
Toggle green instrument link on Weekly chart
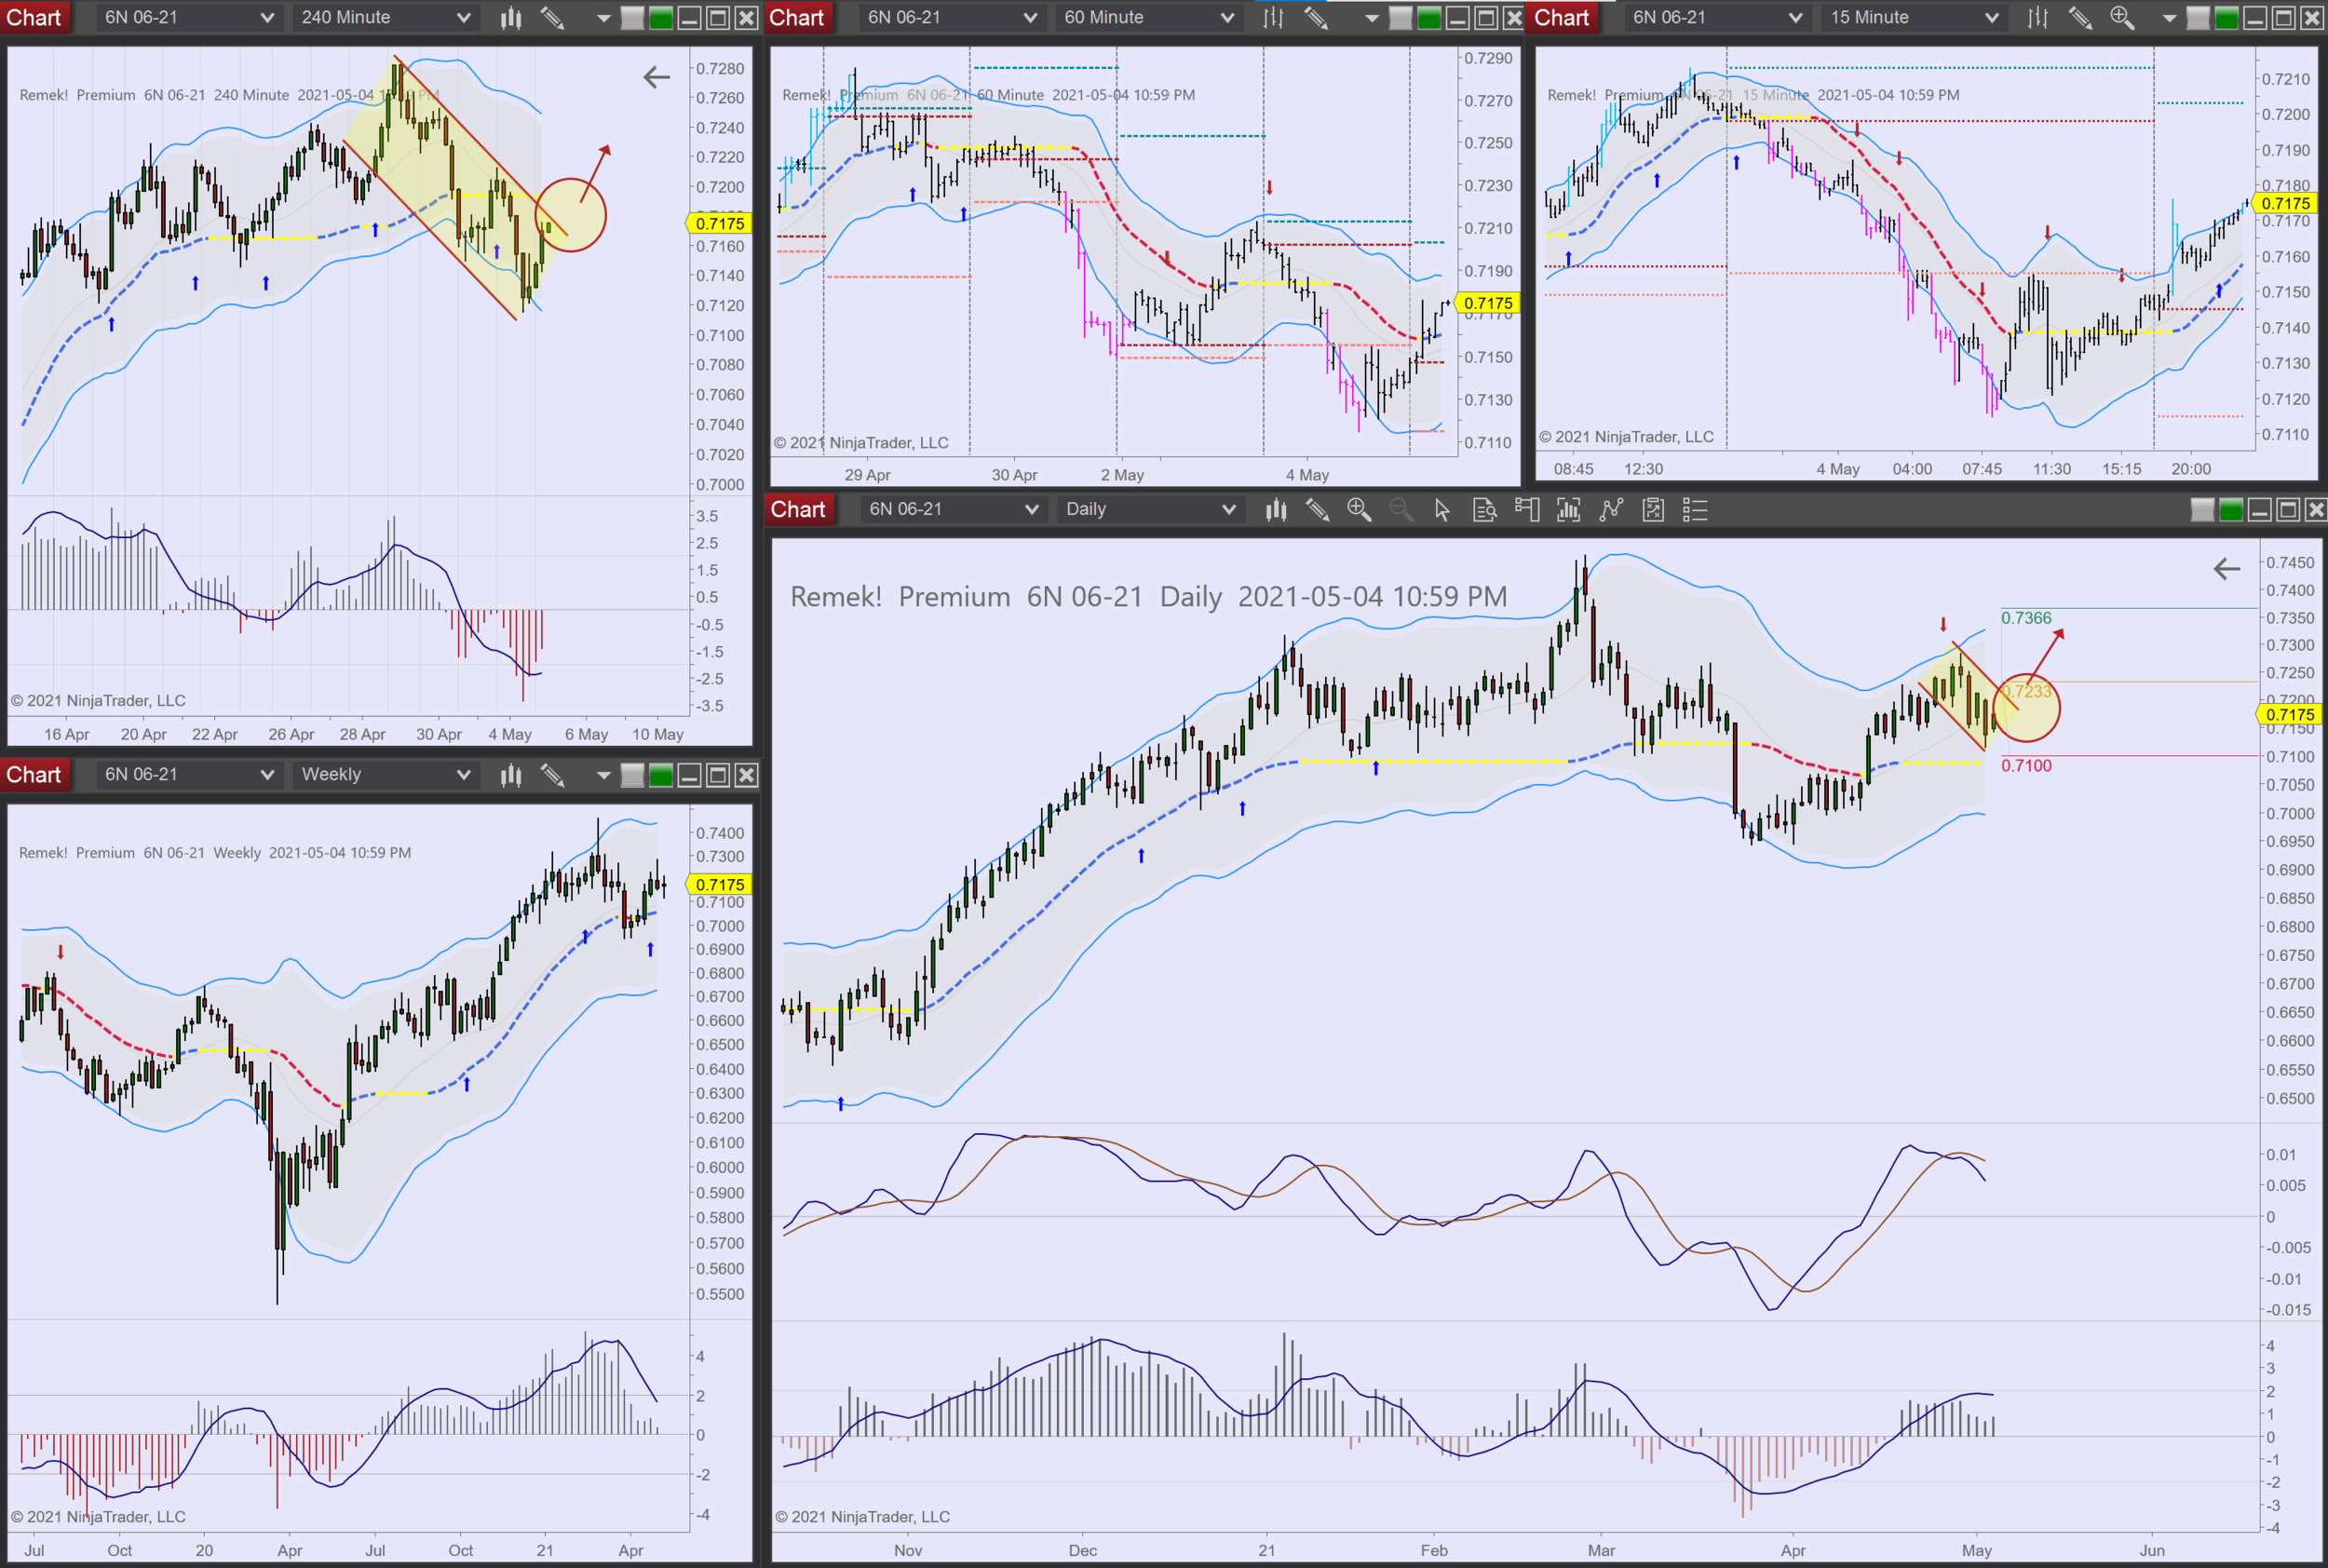point(660,775)
